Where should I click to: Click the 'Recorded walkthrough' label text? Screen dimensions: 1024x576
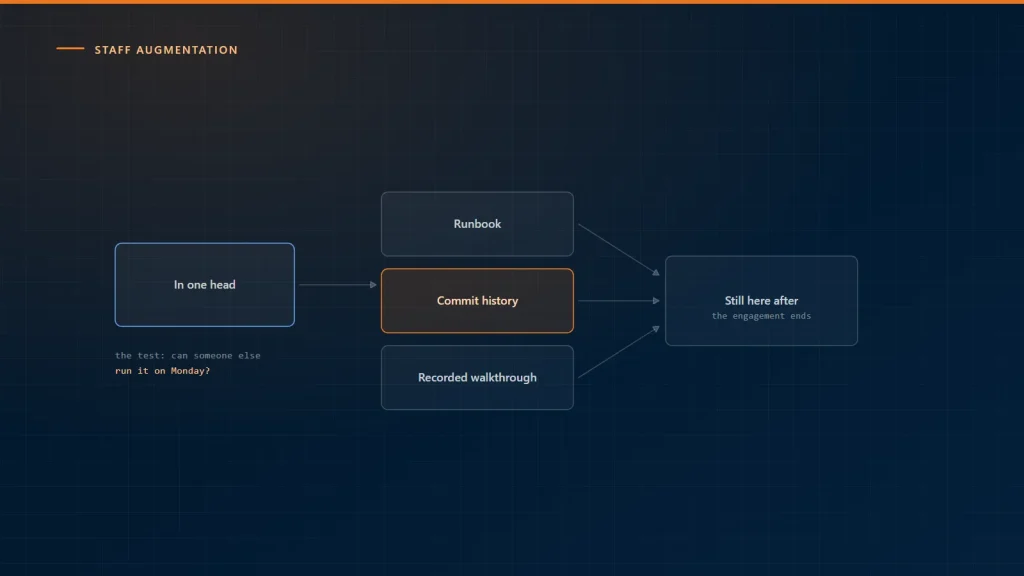pyautogui.click(x=477, y=377)
